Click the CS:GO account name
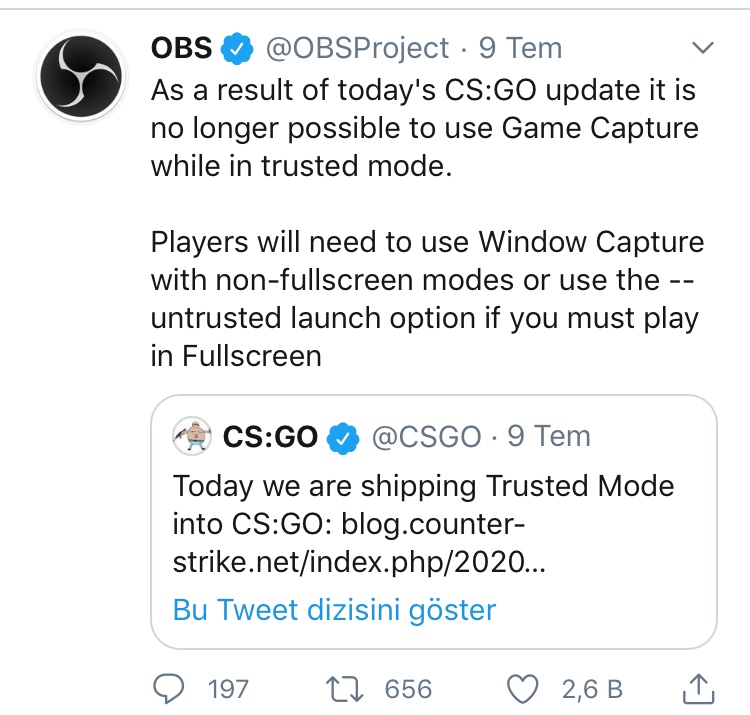This screenshot has width=750, height=715. tap(269, 436)
